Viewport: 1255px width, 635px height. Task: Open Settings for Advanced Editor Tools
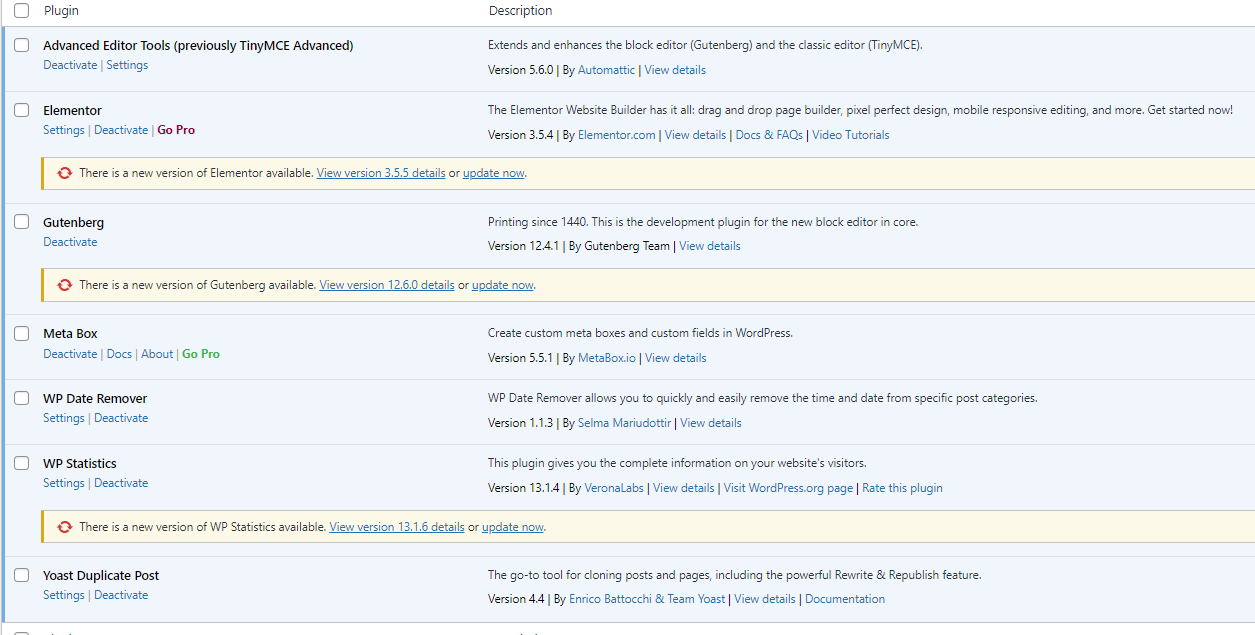[127, 65]
